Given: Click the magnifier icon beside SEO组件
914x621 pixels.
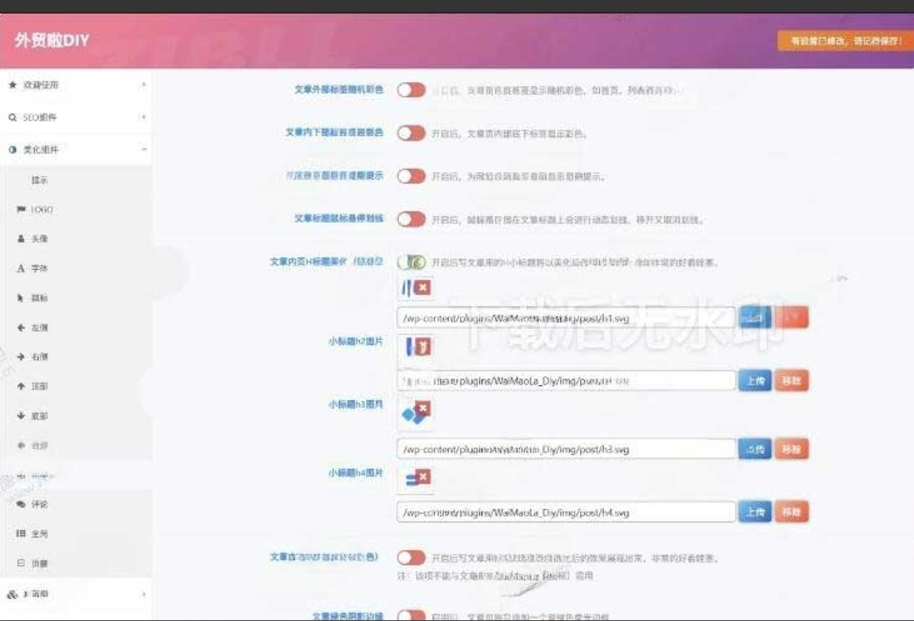Looking at the screenshot, I should 13,117.
